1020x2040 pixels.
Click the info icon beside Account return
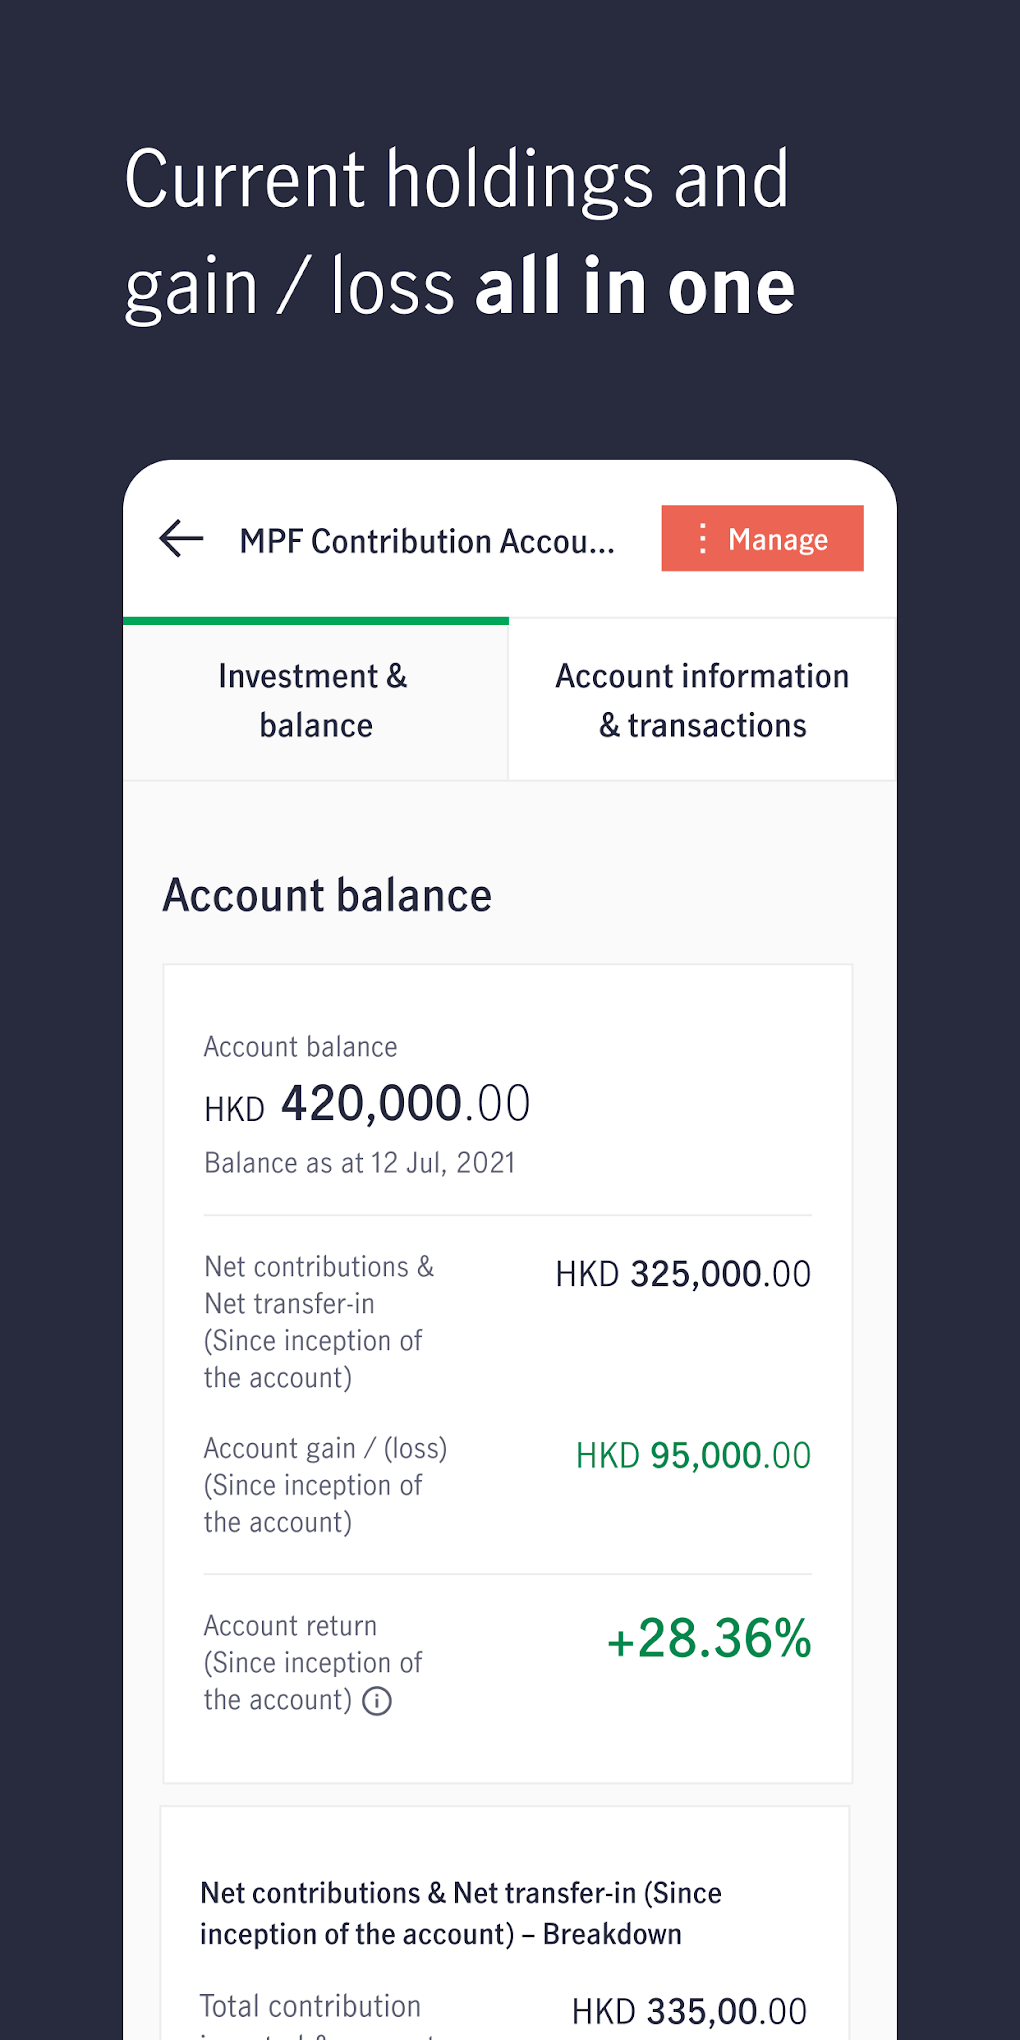click(377, 1701)
